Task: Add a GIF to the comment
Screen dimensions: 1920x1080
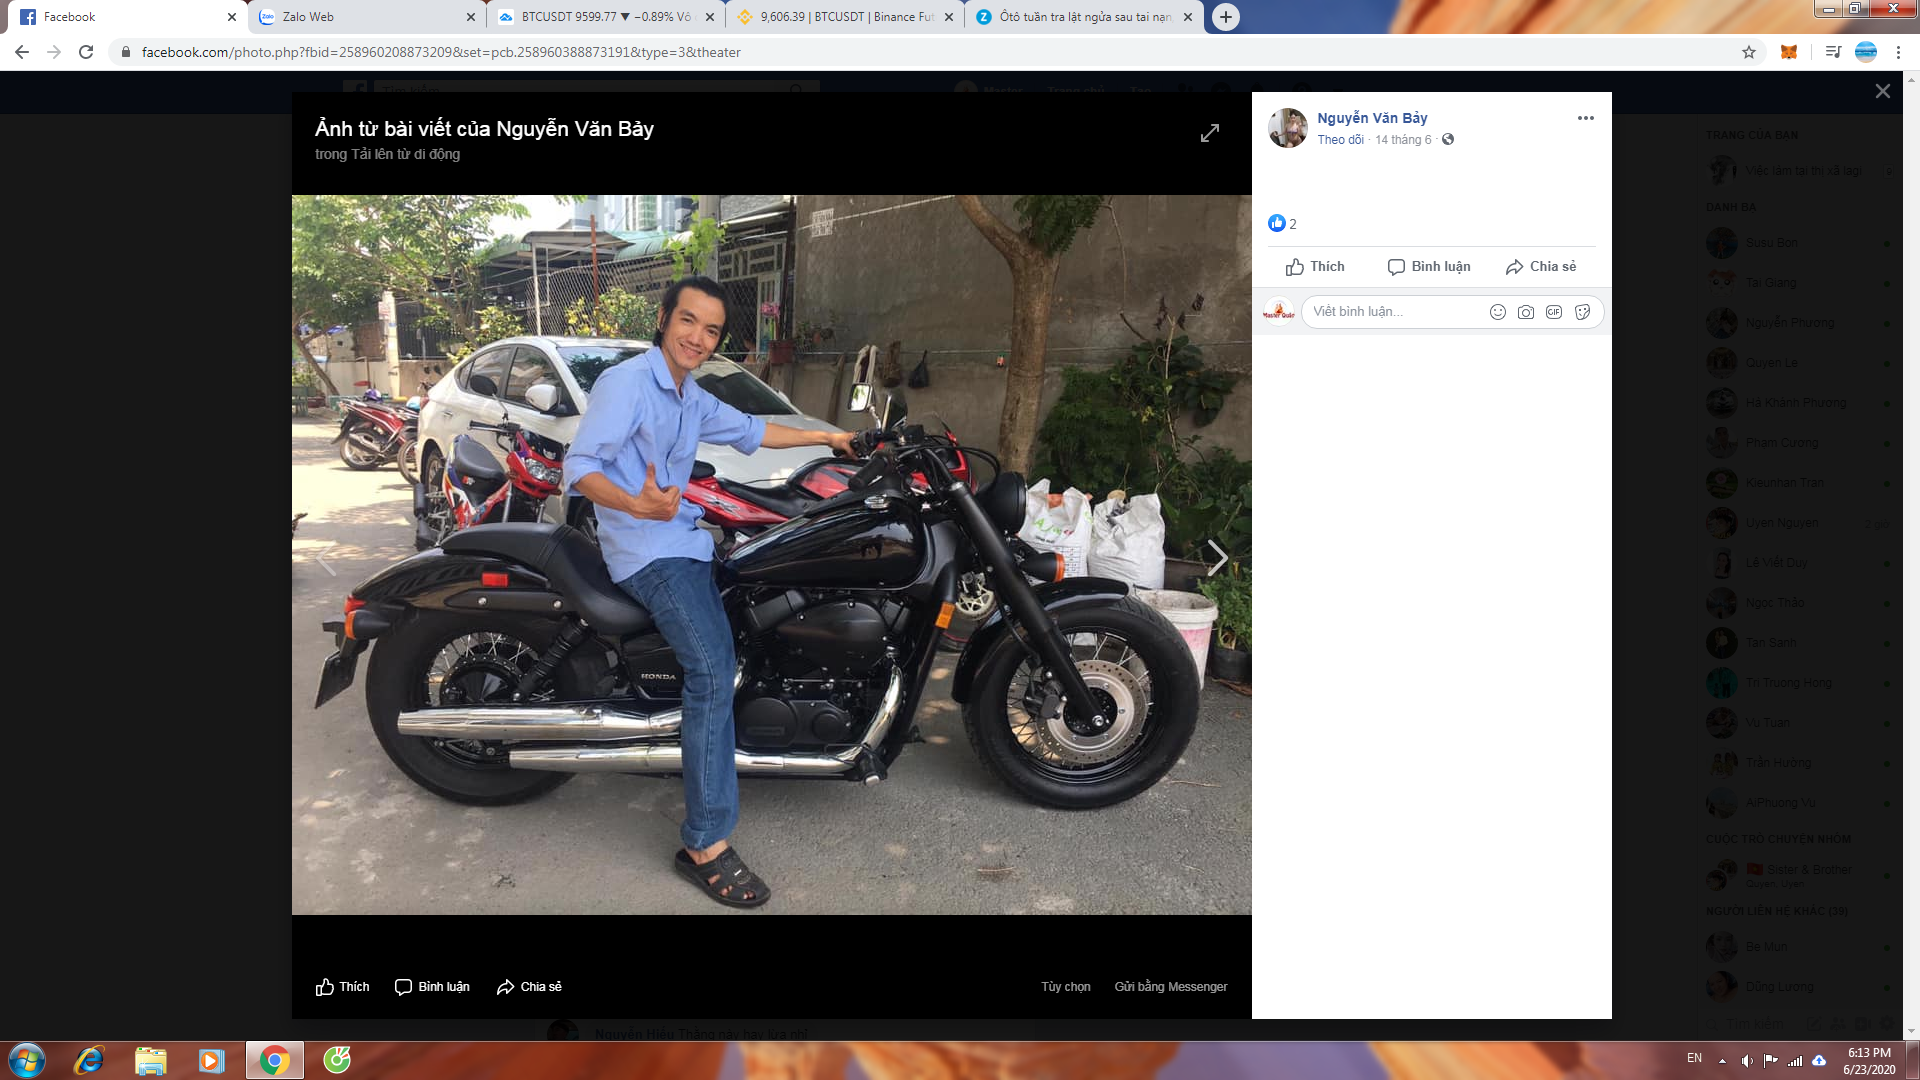Action: pyautogui.click(x=1553, y=312)
